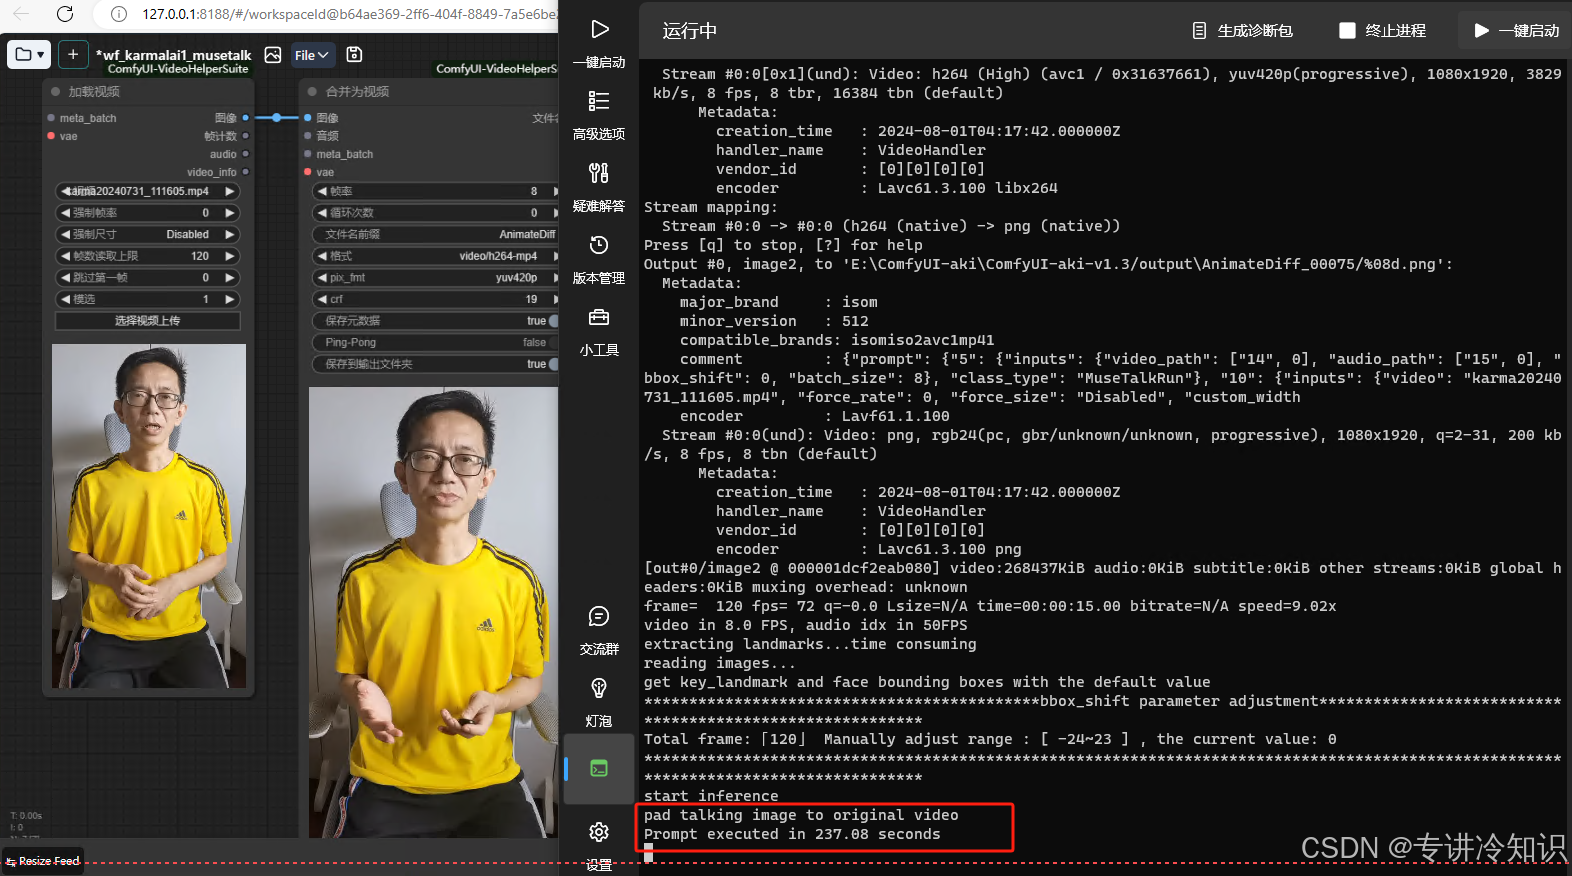
Task: Open the 交流群 chat group icon
Action: (x=598, y=617)
